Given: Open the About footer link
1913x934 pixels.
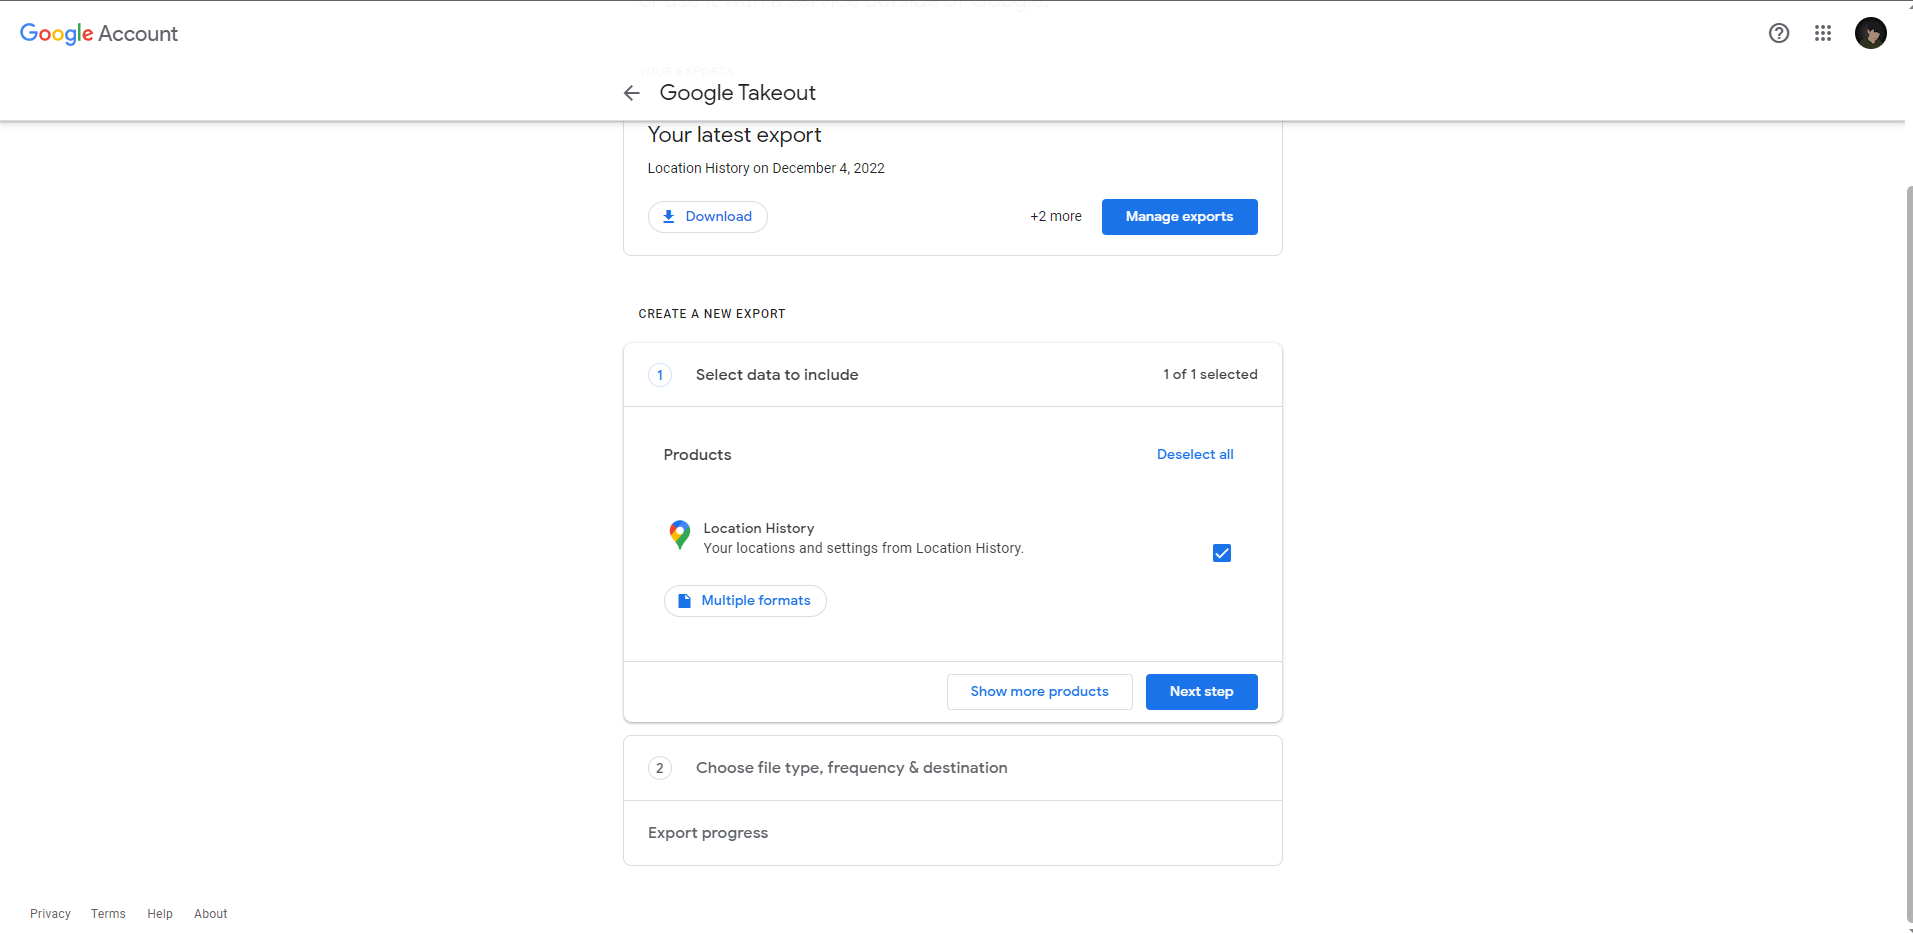Looking at the screenshot, I should pos(211,914).
